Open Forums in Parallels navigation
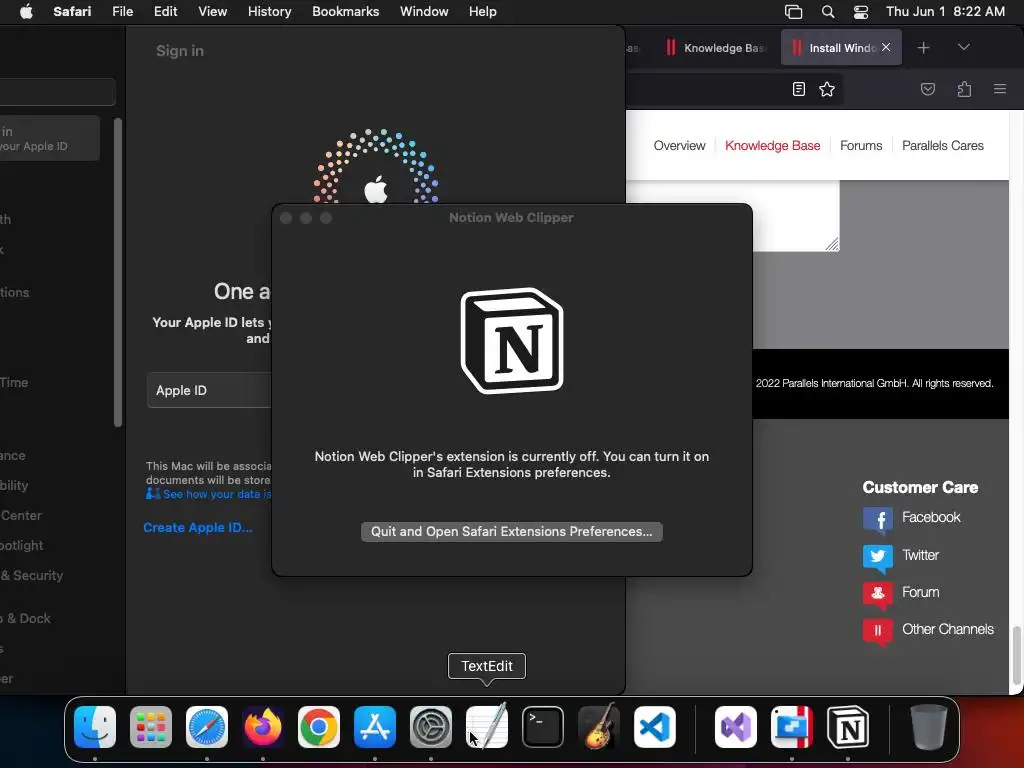Screen dimensions: 1024x768 [x=861, y=146]
